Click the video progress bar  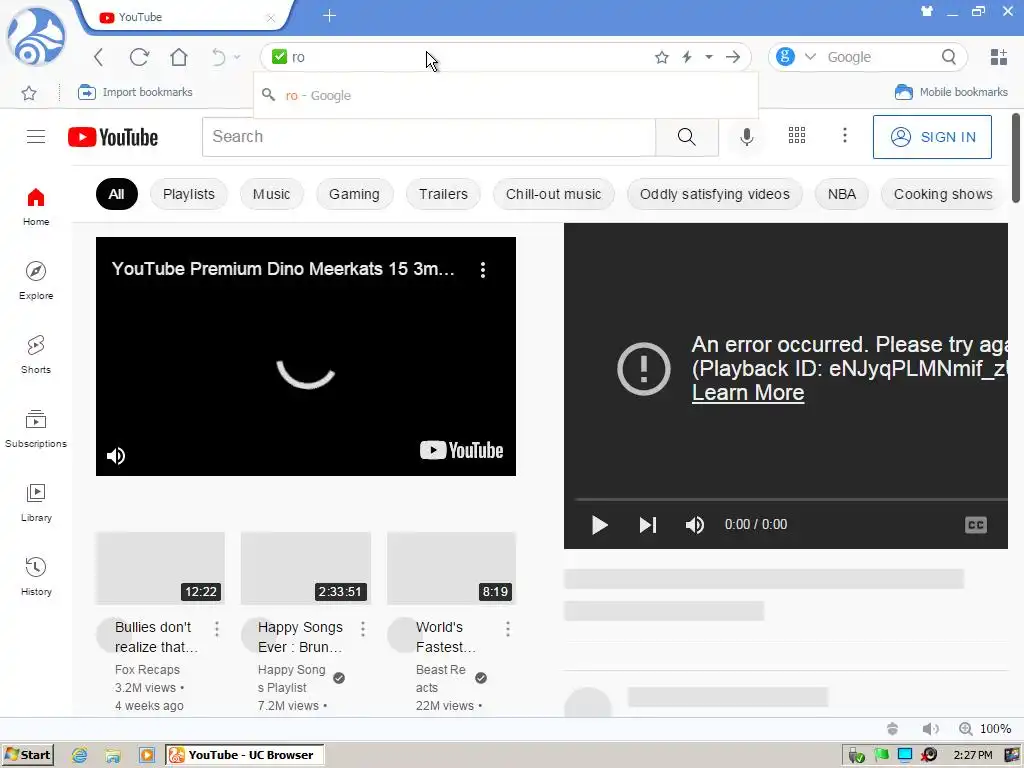[x=791, y=500]
